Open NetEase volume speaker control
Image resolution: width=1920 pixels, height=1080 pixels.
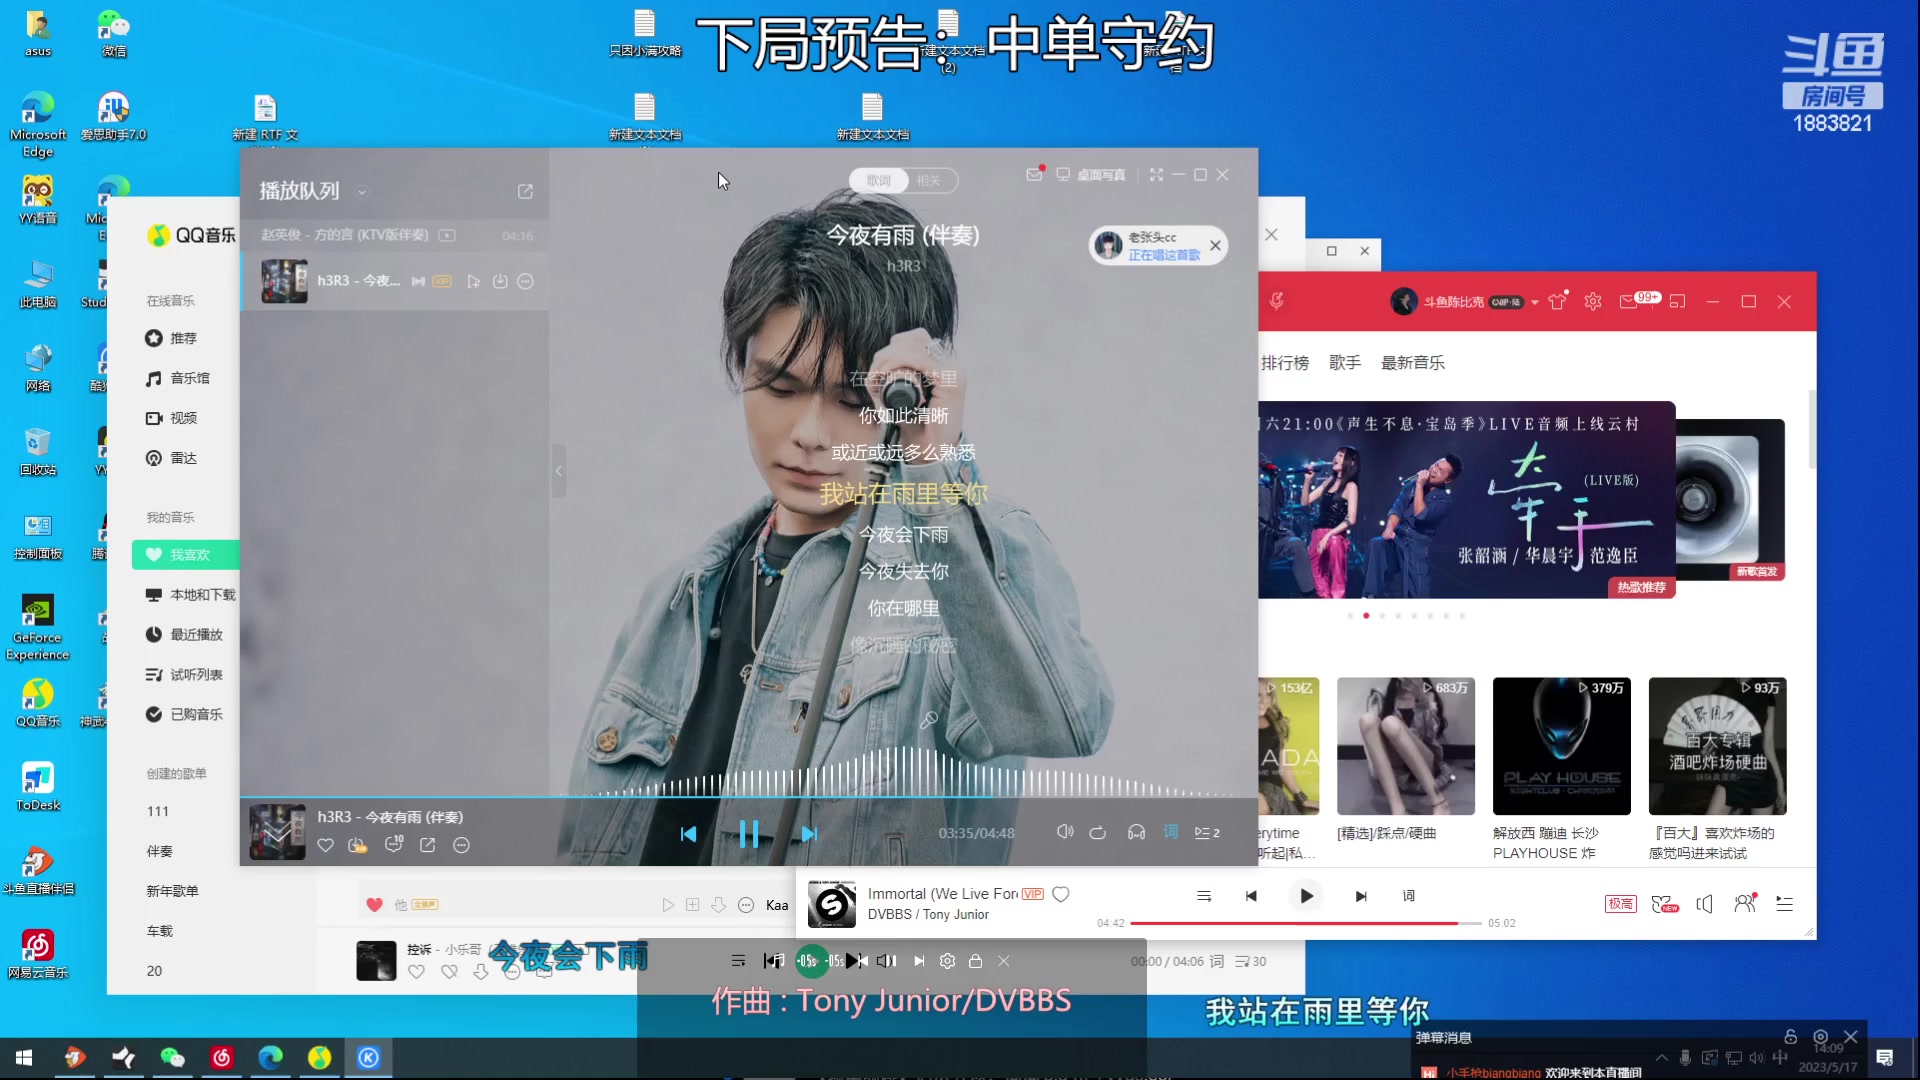point(1704,904)
